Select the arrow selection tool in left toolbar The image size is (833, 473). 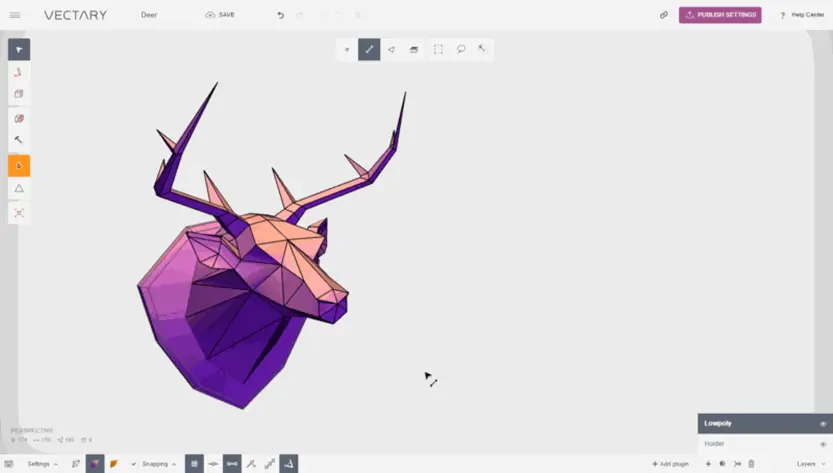(19, 49)
